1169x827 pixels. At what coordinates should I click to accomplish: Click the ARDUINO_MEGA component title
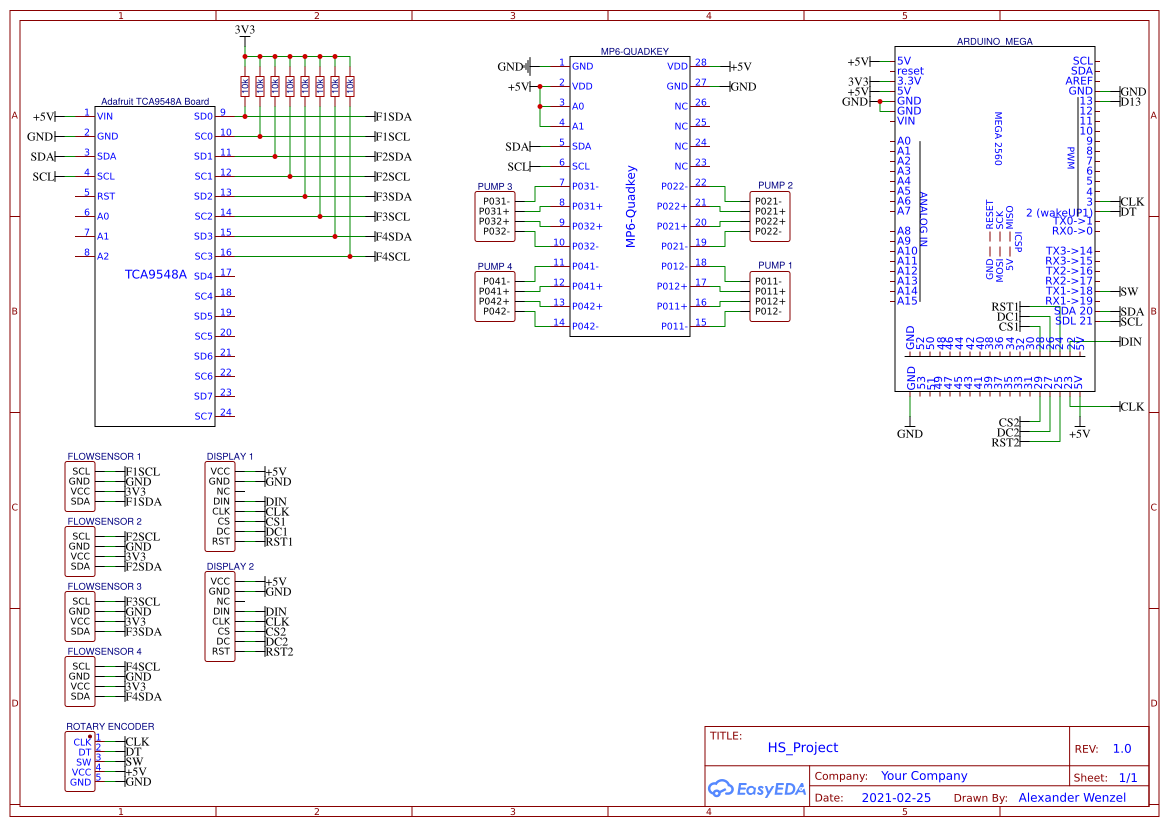(x=994, y=42)
